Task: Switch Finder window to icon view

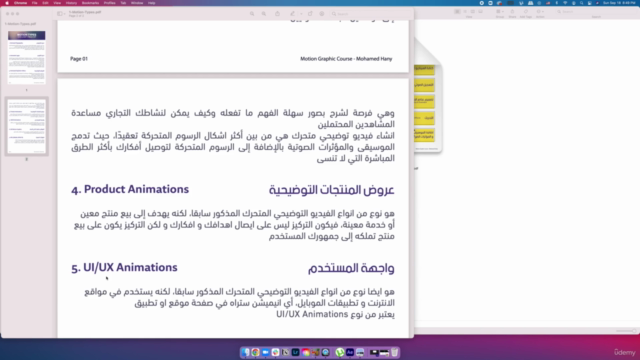Action: tap(457, 11)
